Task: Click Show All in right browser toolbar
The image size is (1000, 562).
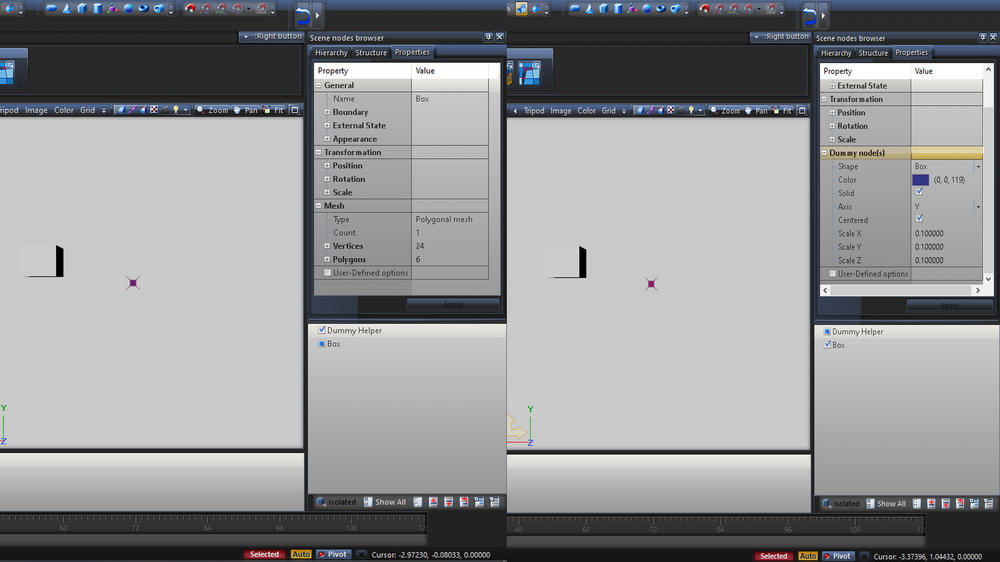Action: click(x=886, y=503)
